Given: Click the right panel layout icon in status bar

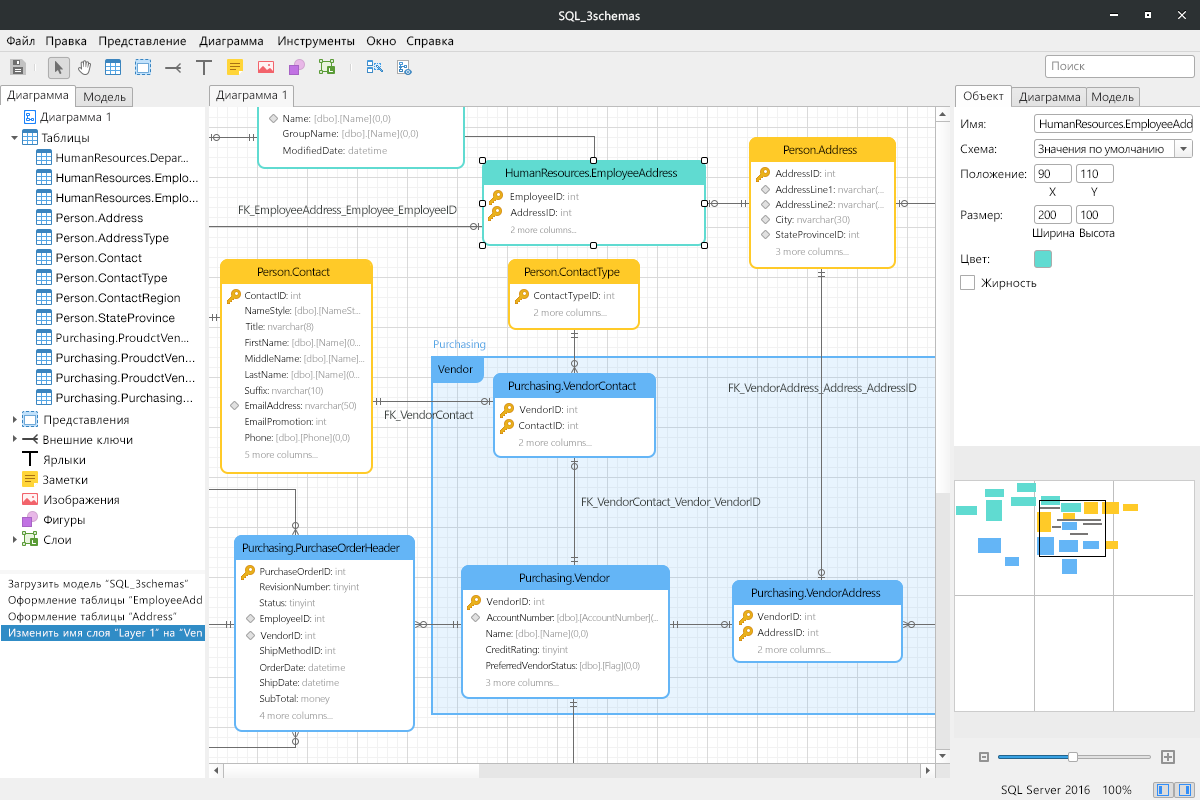Looking at the screenshot, I should pyautogui.click(x=1184, y=790).
